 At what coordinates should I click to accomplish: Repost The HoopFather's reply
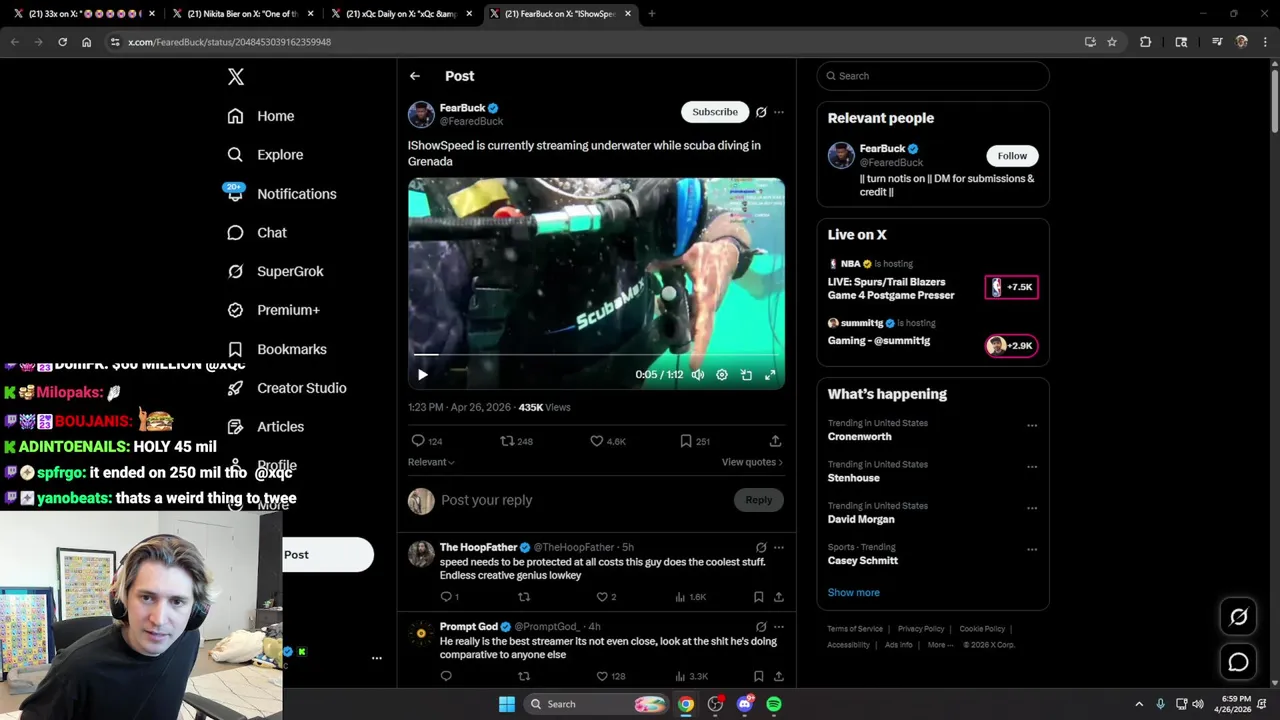click(524, 597)
